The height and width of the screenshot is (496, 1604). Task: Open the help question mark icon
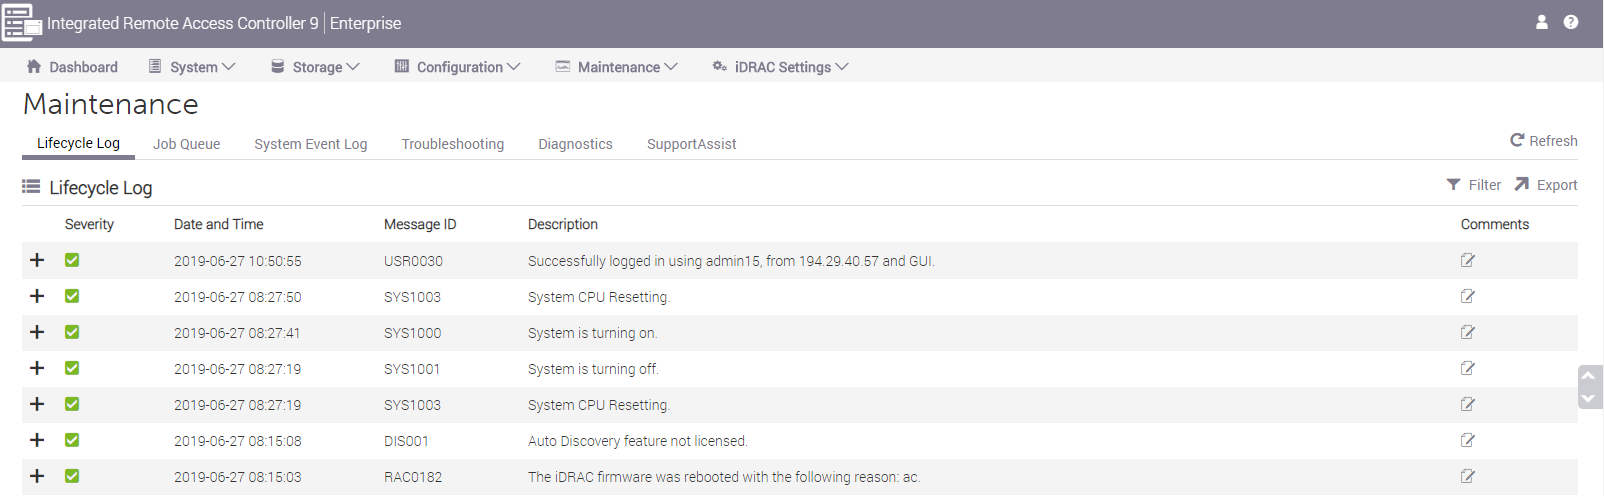click(1571, 22)
